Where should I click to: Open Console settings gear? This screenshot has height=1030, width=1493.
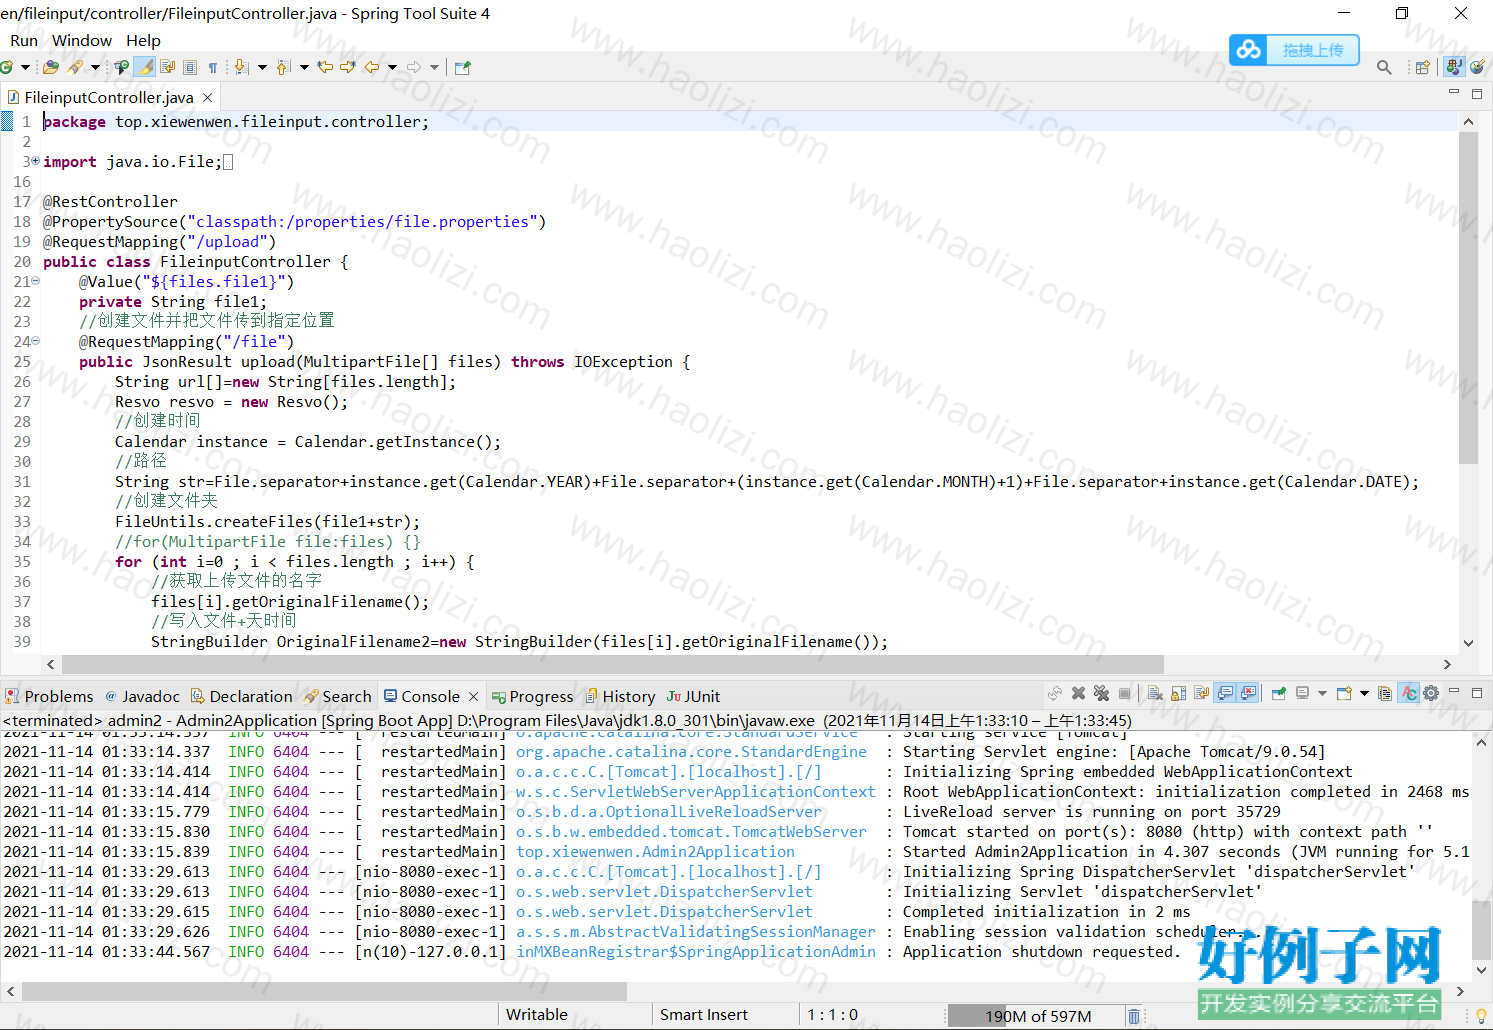[x=1431, y=693]
